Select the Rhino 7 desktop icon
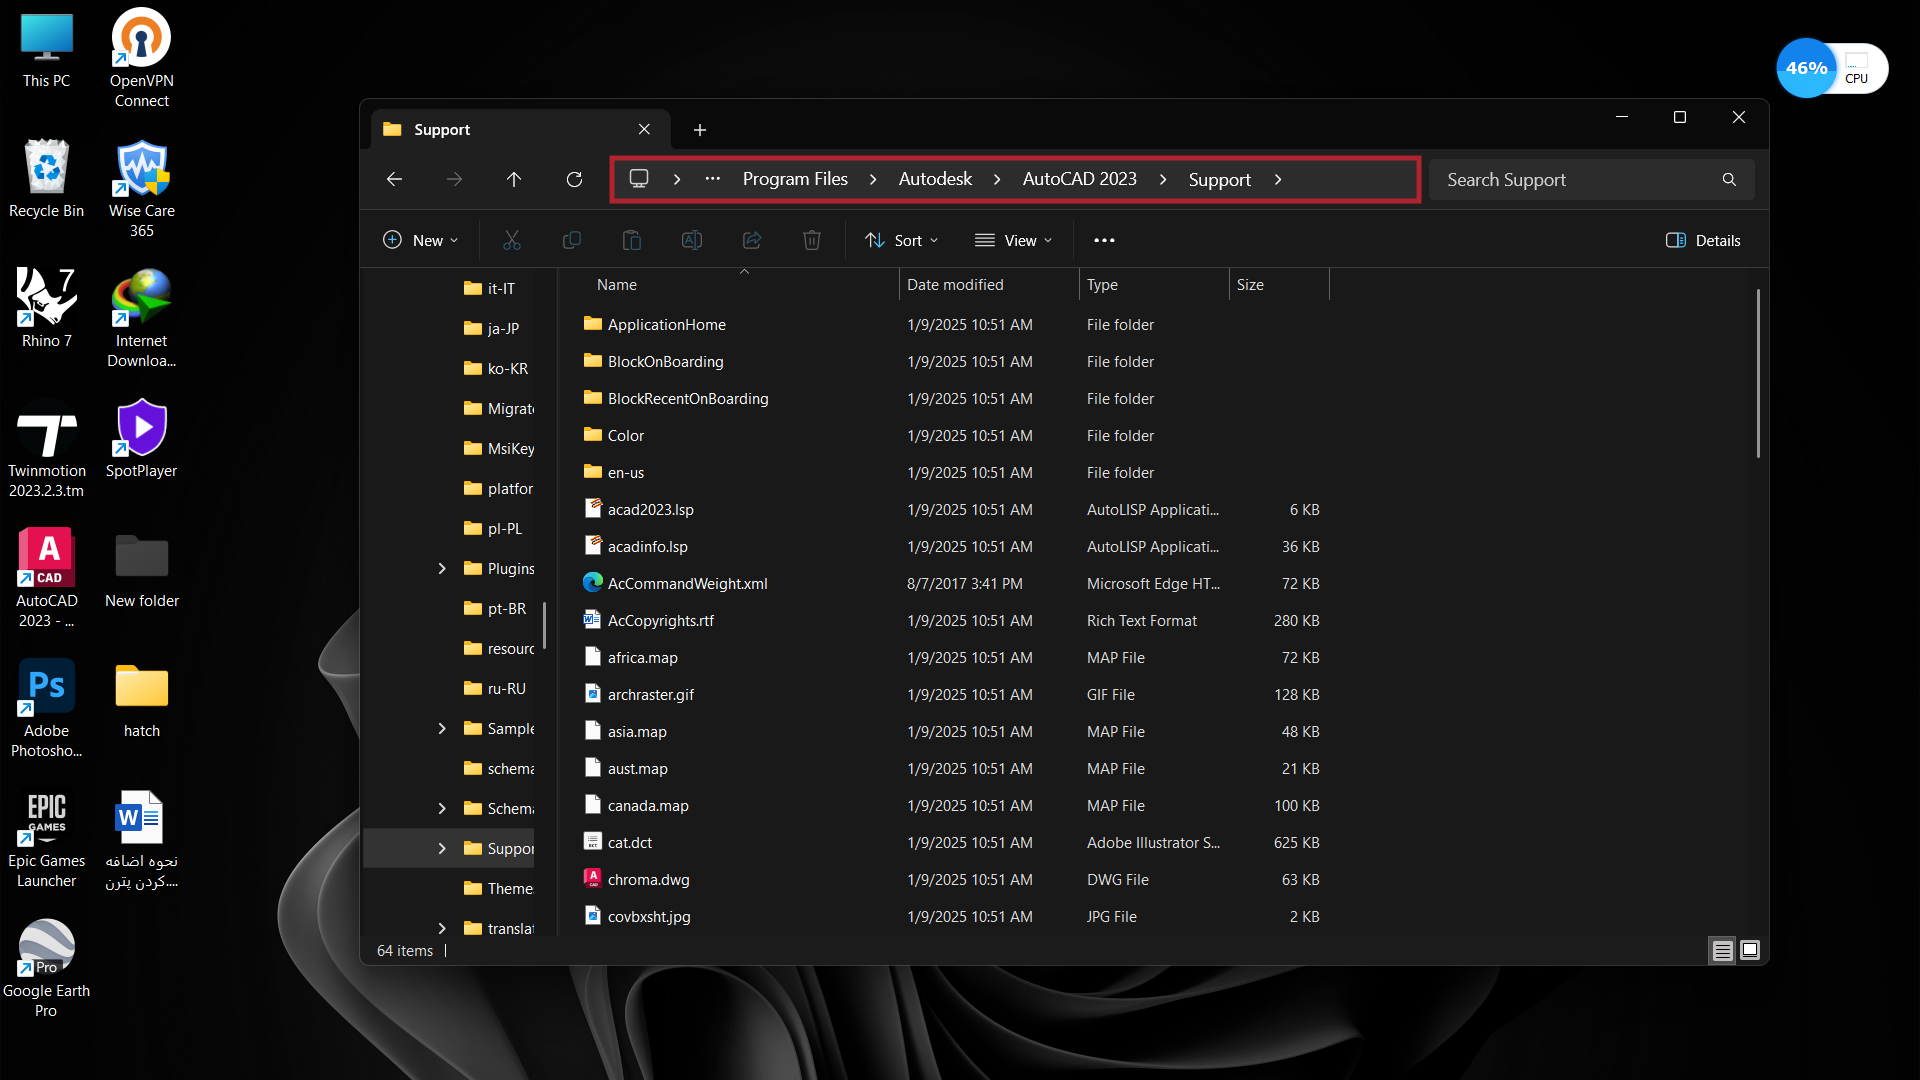Screen dimensions: 1920x1080 (x=46, y=308)
